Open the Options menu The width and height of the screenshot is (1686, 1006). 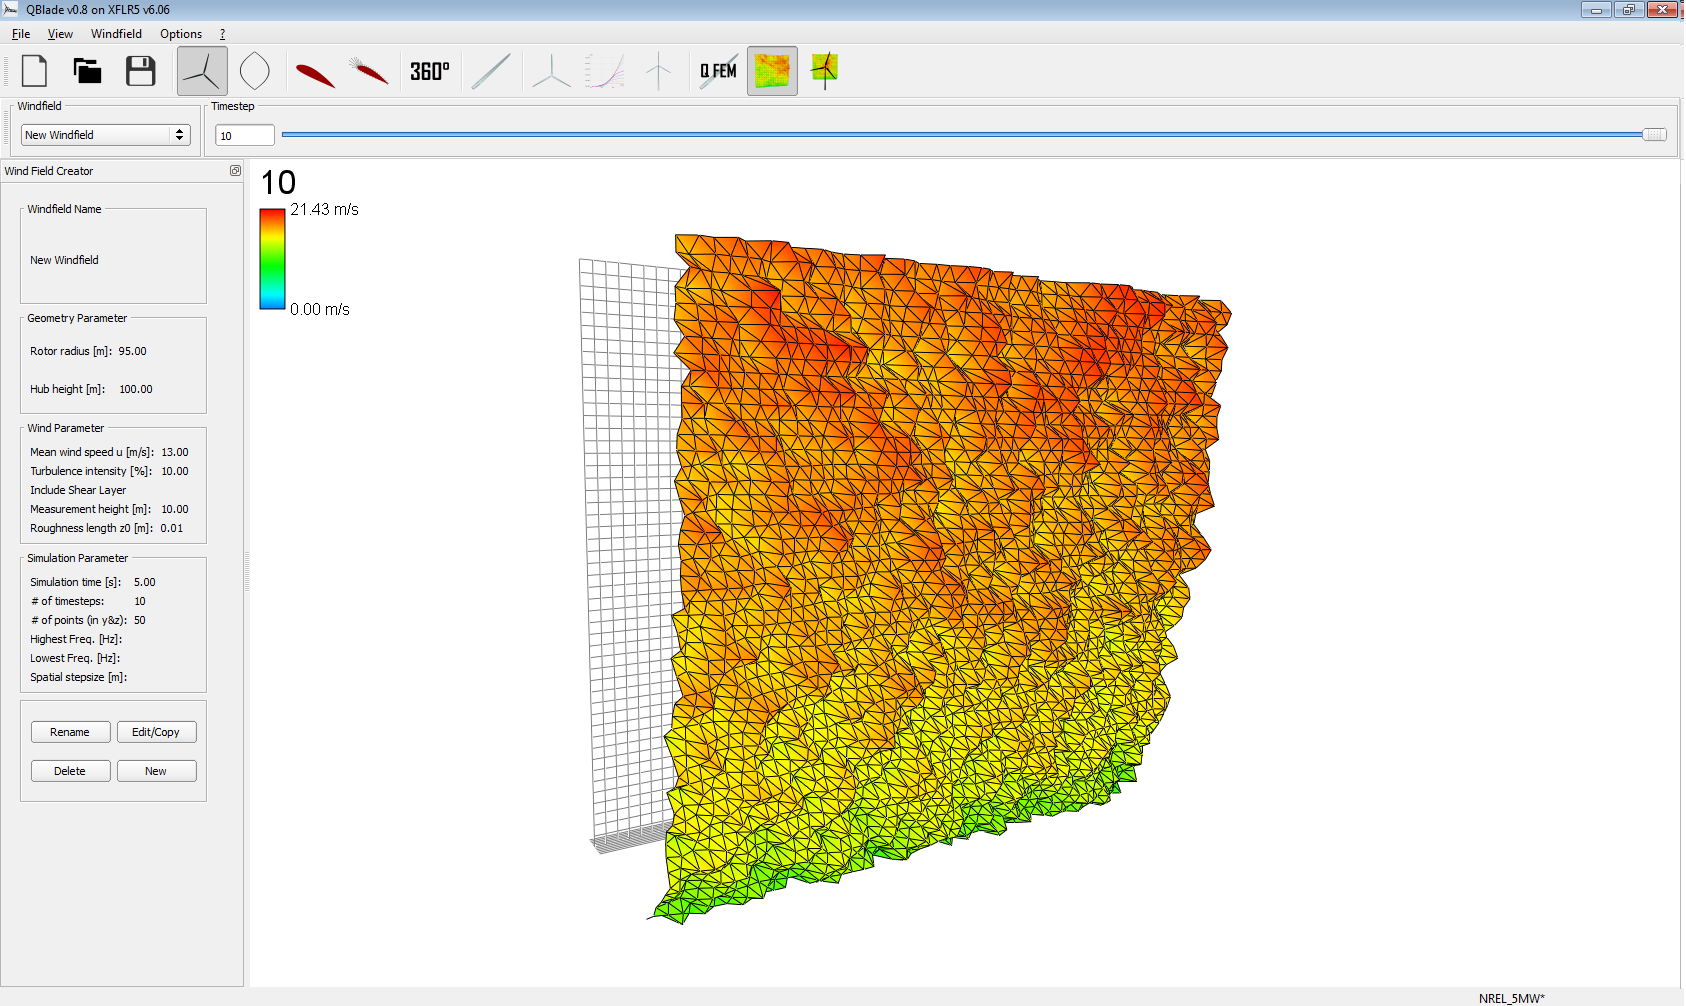click(x=181, y=34)
